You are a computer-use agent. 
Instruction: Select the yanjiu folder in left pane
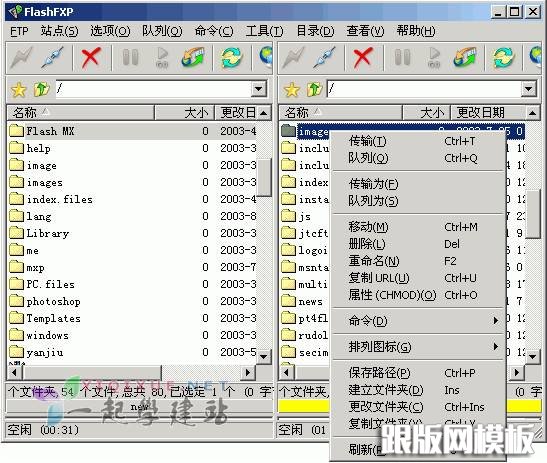point(133,352)
